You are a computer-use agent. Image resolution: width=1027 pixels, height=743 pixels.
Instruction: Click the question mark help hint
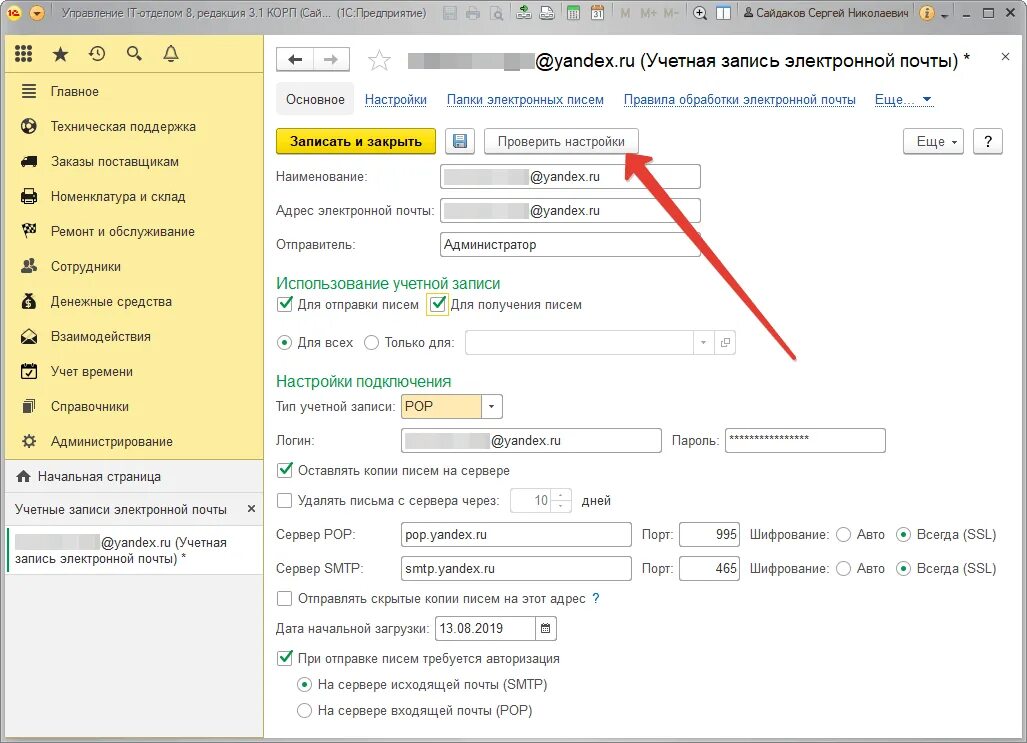point(595,598)
